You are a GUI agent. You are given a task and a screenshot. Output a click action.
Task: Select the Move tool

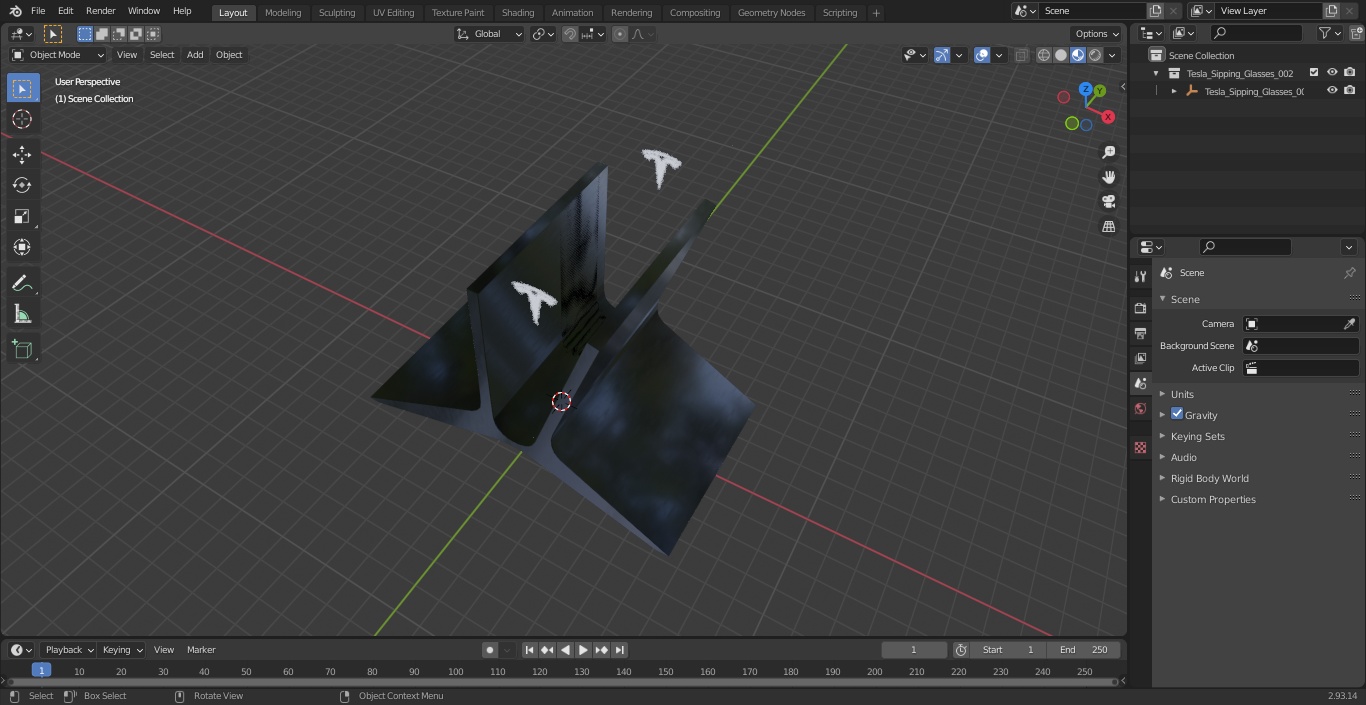point(22,154)
